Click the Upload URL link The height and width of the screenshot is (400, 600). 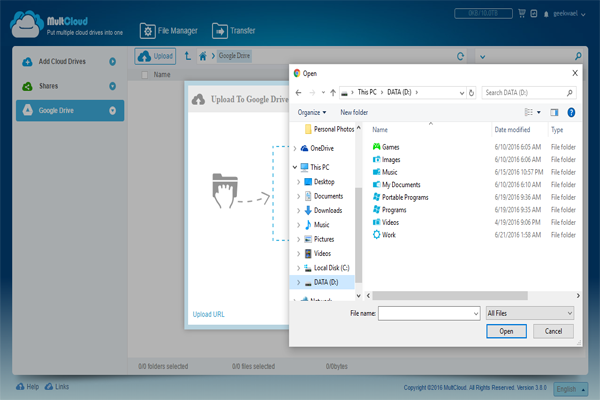click(x=209, y=314)
